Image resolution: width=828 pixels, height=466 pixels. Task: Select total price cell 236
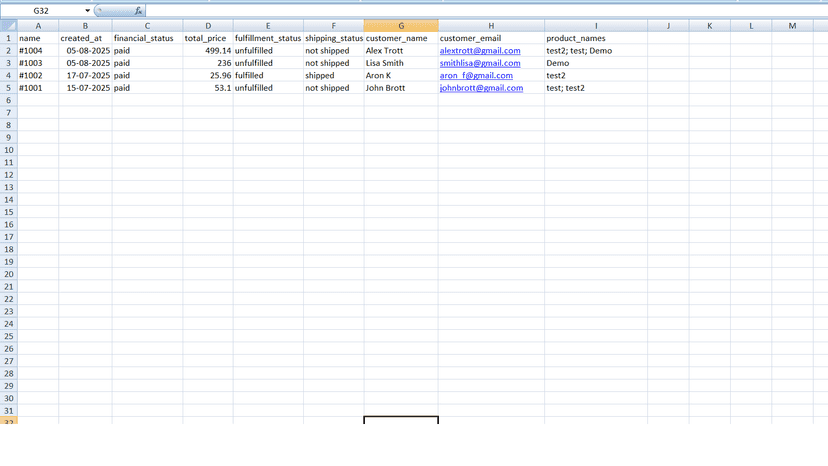(x=208, y=63)
